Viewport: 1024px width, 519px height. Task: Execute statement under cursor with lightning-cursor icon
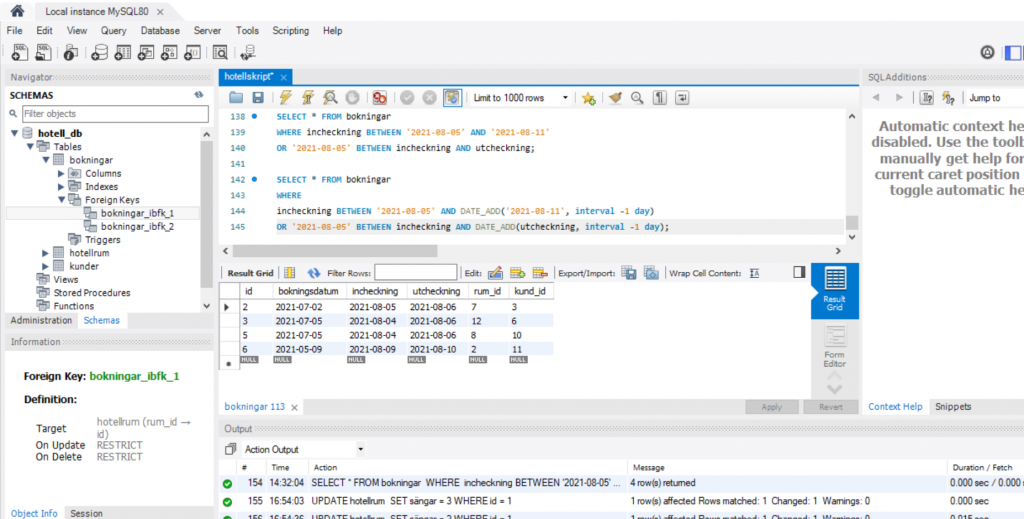[308, 98]
